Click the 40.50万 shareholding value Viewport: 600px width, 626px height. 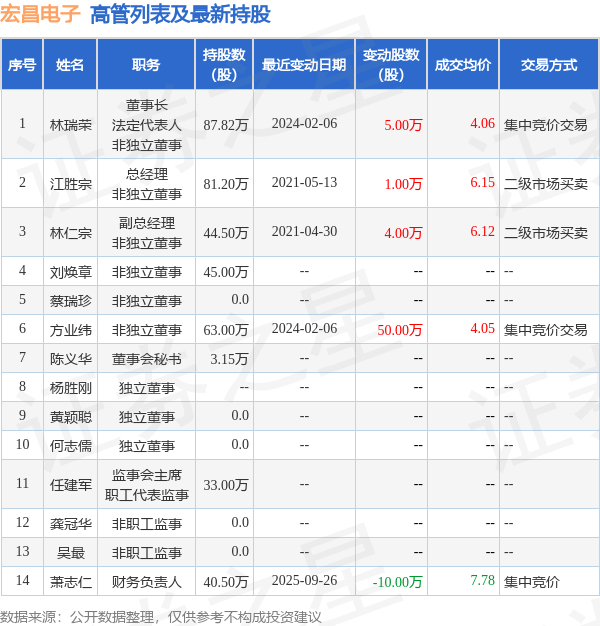(x=226, y=582)
